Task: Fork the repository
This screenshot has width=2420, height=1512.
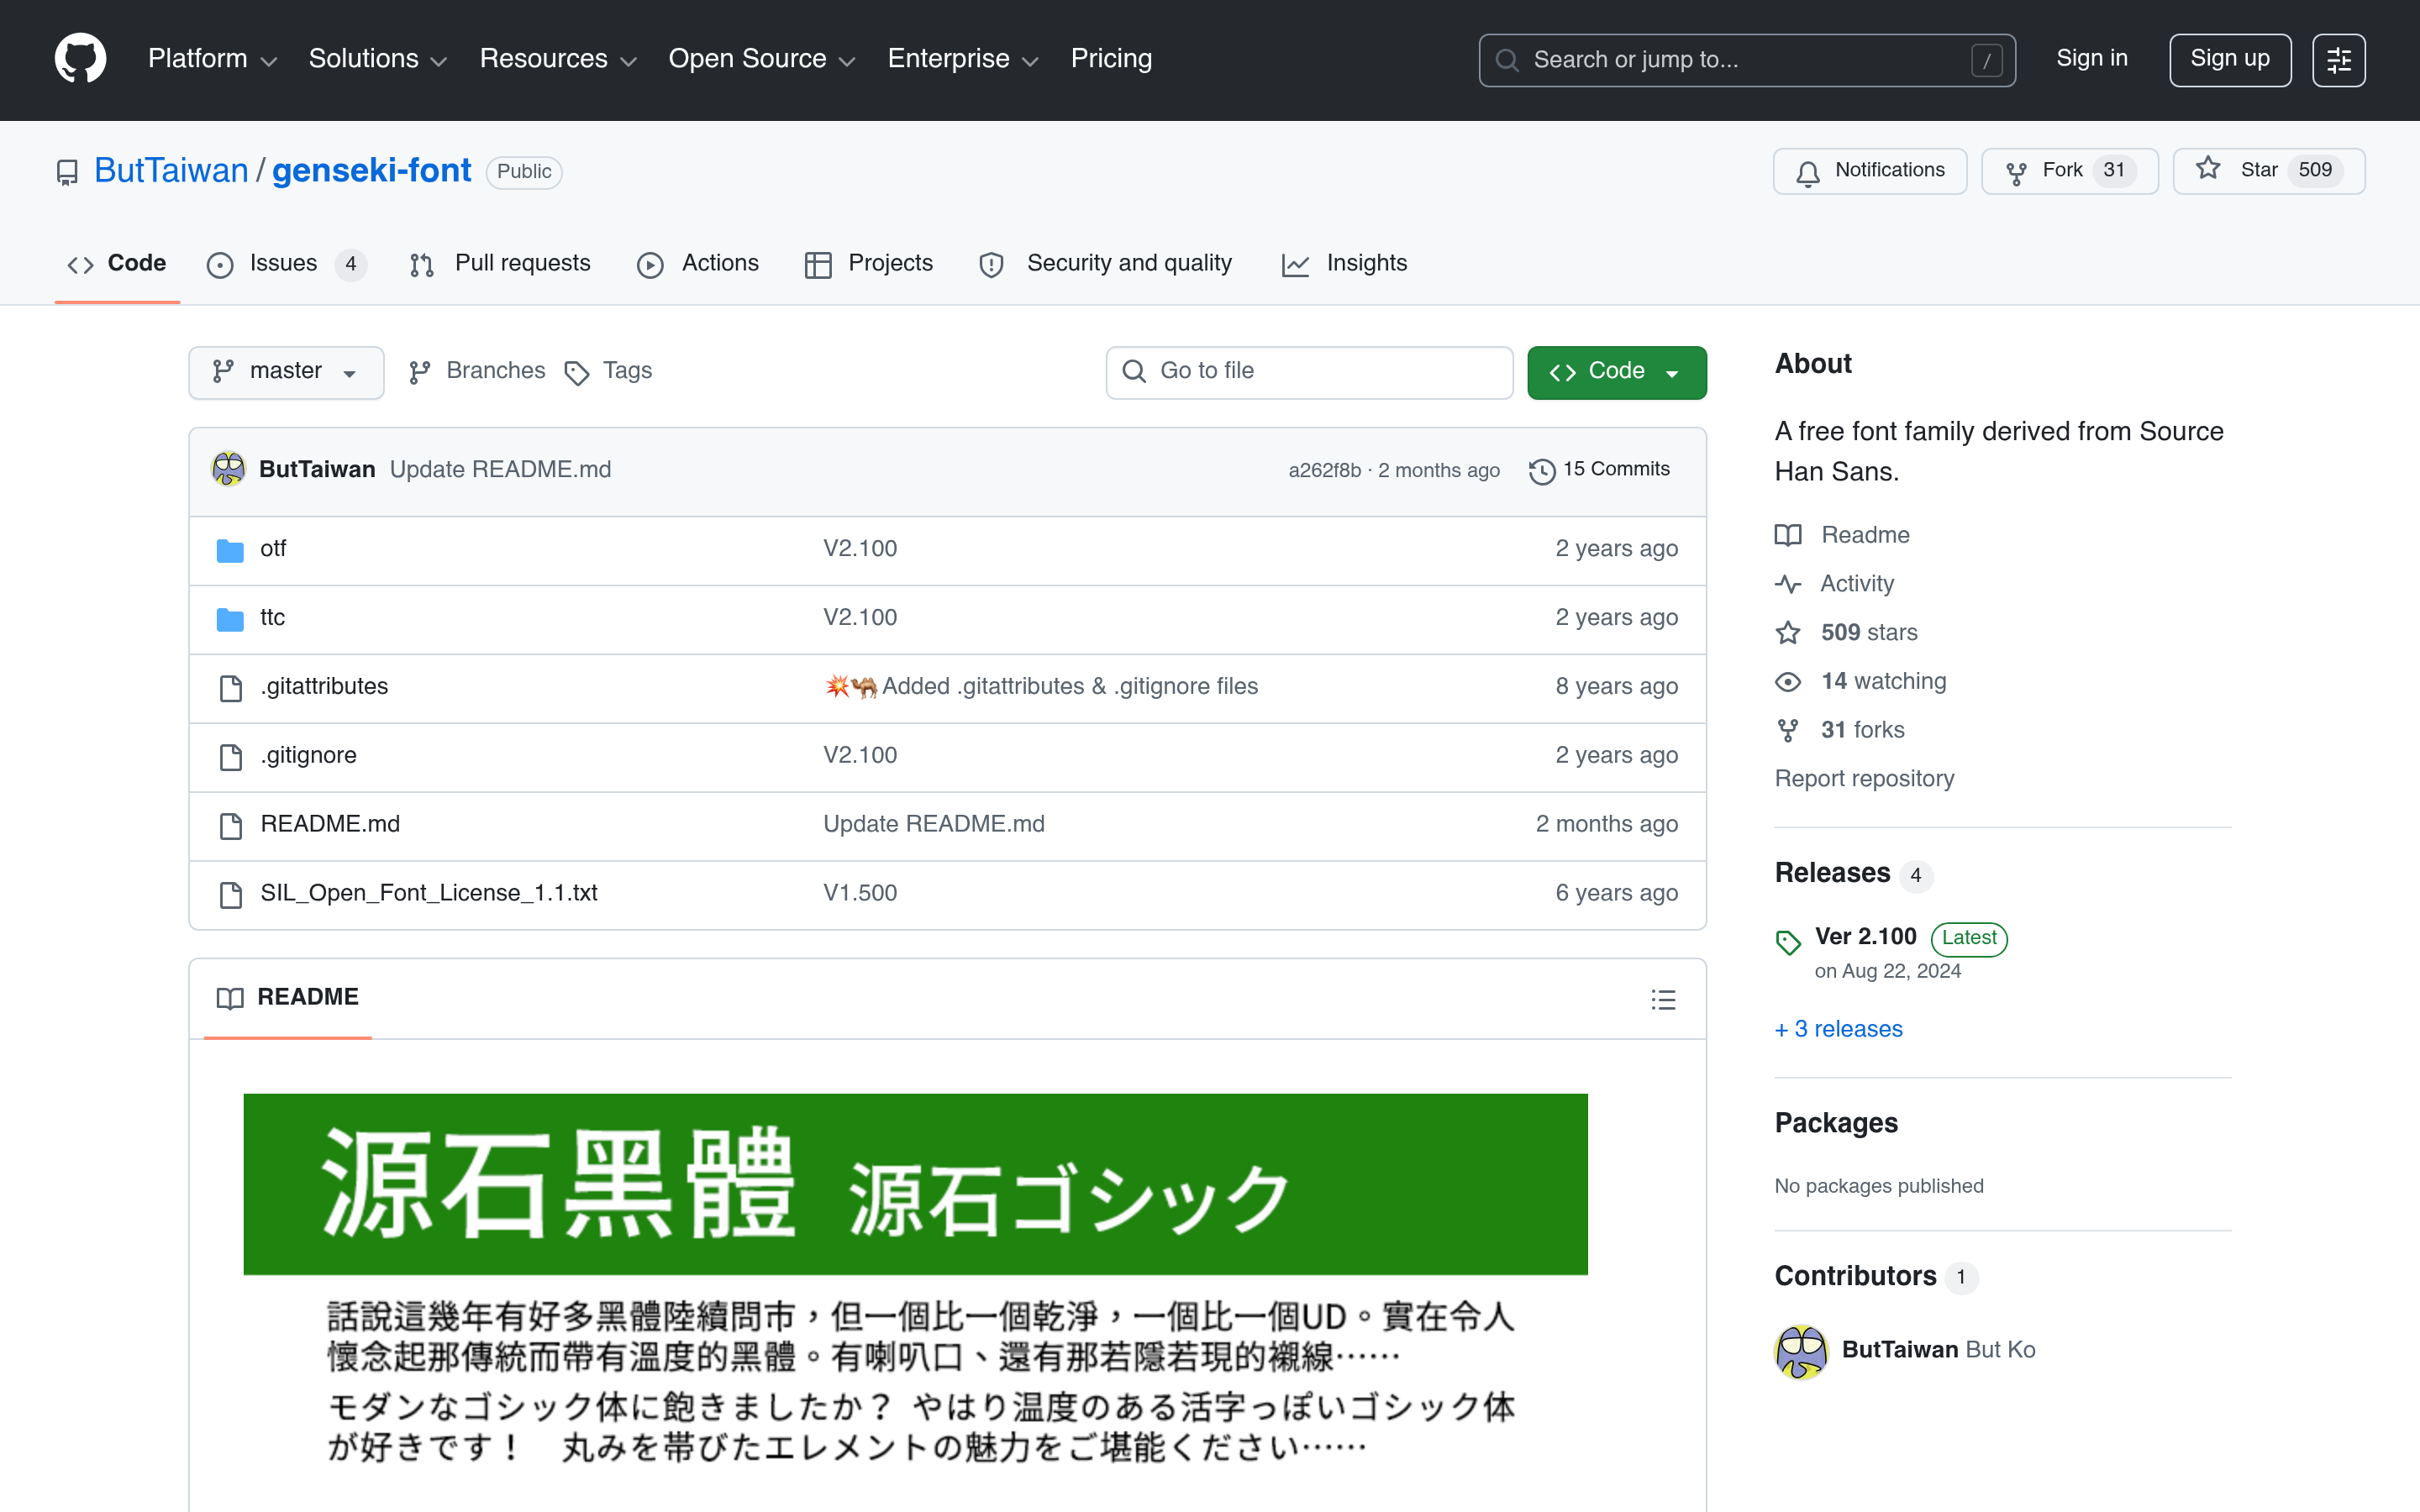Action: (2069, 171)
